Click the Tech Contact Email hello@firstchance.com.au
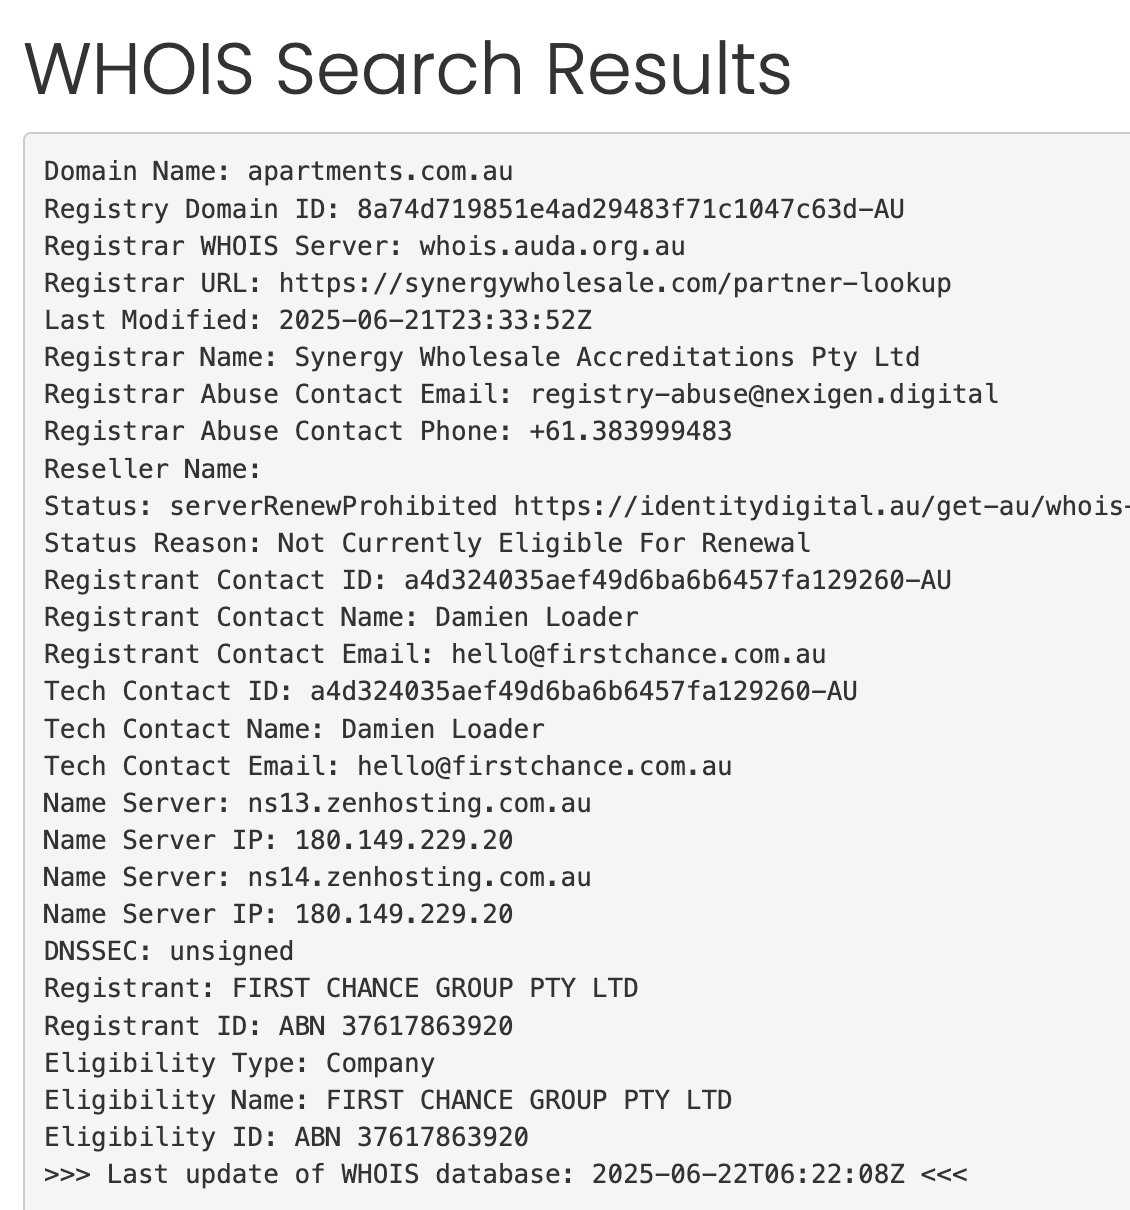The width and height of the screenshot is (1130, 1210). [544, 766]
